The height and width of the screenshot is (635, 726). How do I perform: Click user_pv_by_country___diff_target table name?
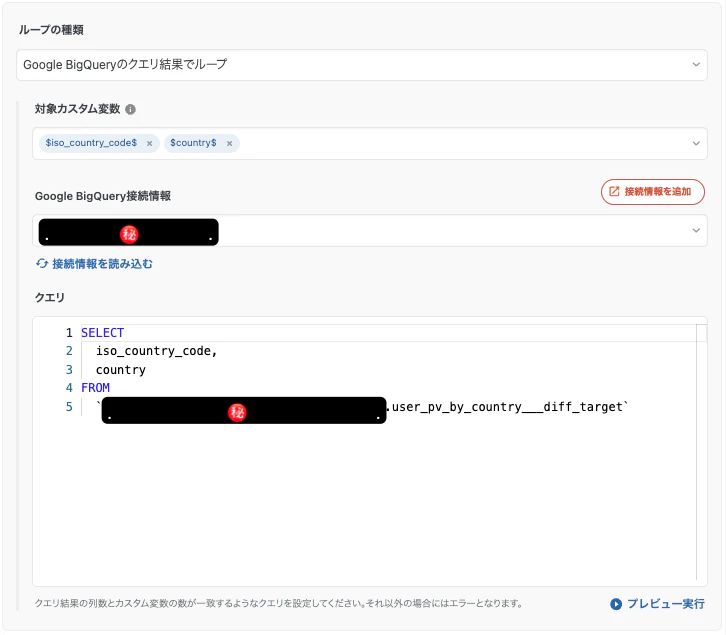[507, 407]
